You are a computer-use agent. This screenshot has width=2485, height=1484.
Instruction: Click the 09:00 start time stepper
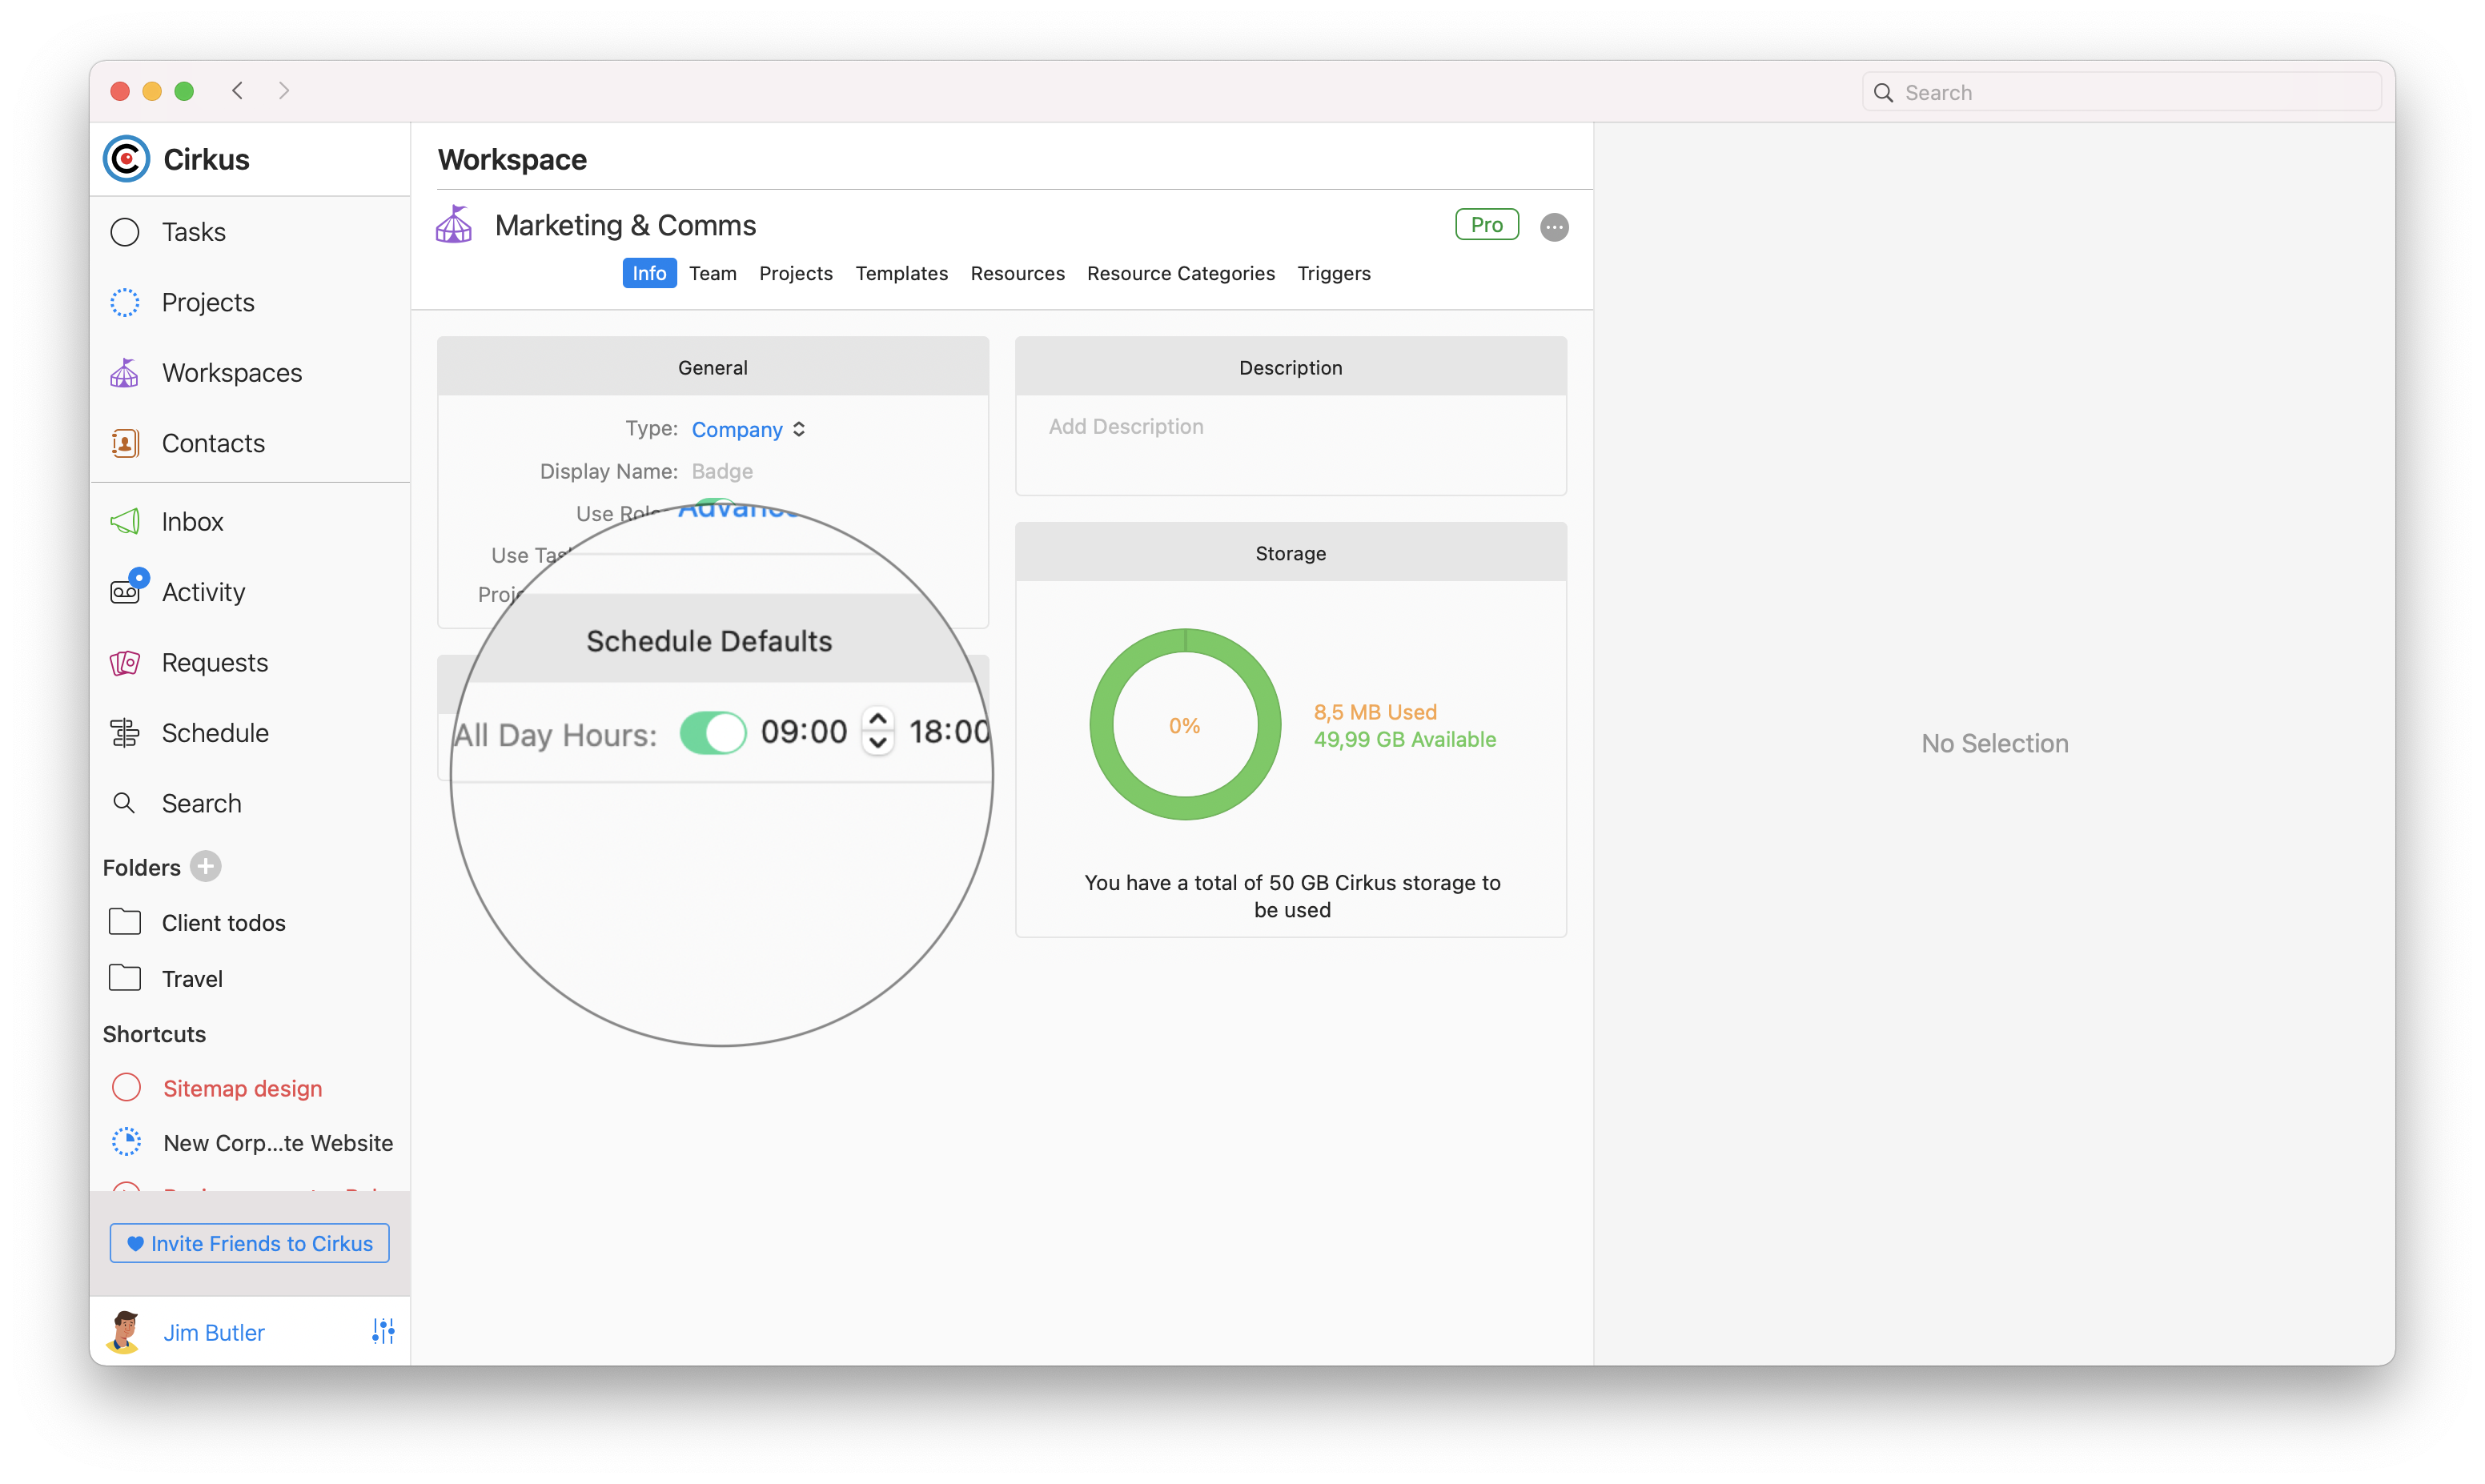tap(878, 731)
